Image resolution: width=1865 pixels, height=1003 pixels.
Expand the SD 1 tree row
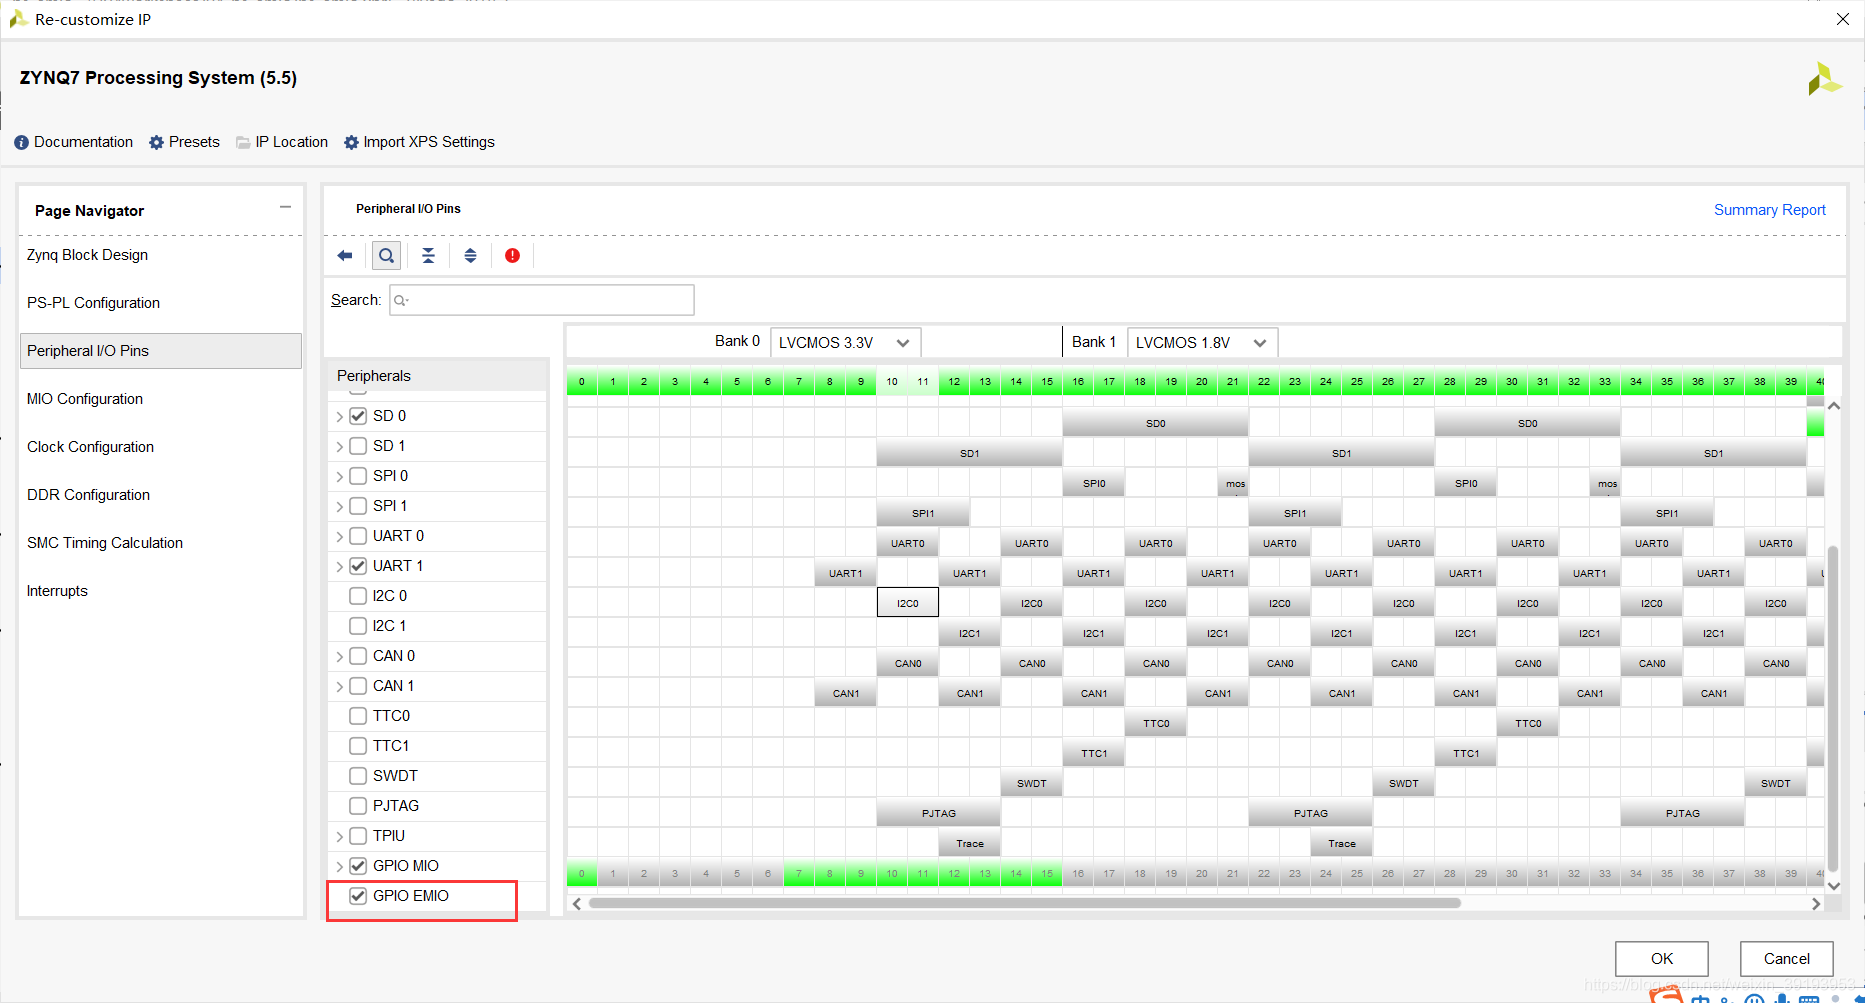coord(339,447)
